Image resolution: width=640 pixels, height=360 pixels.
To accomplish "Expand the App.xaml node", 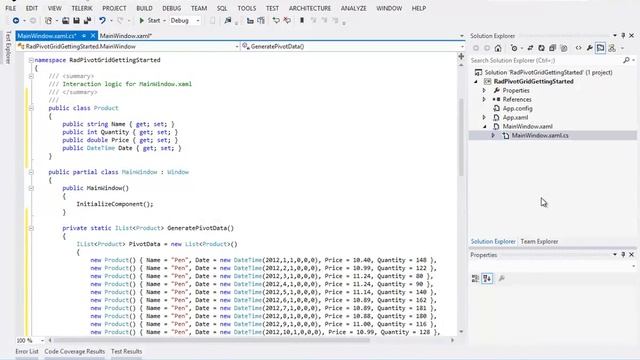I will click(x=484, y=118).
